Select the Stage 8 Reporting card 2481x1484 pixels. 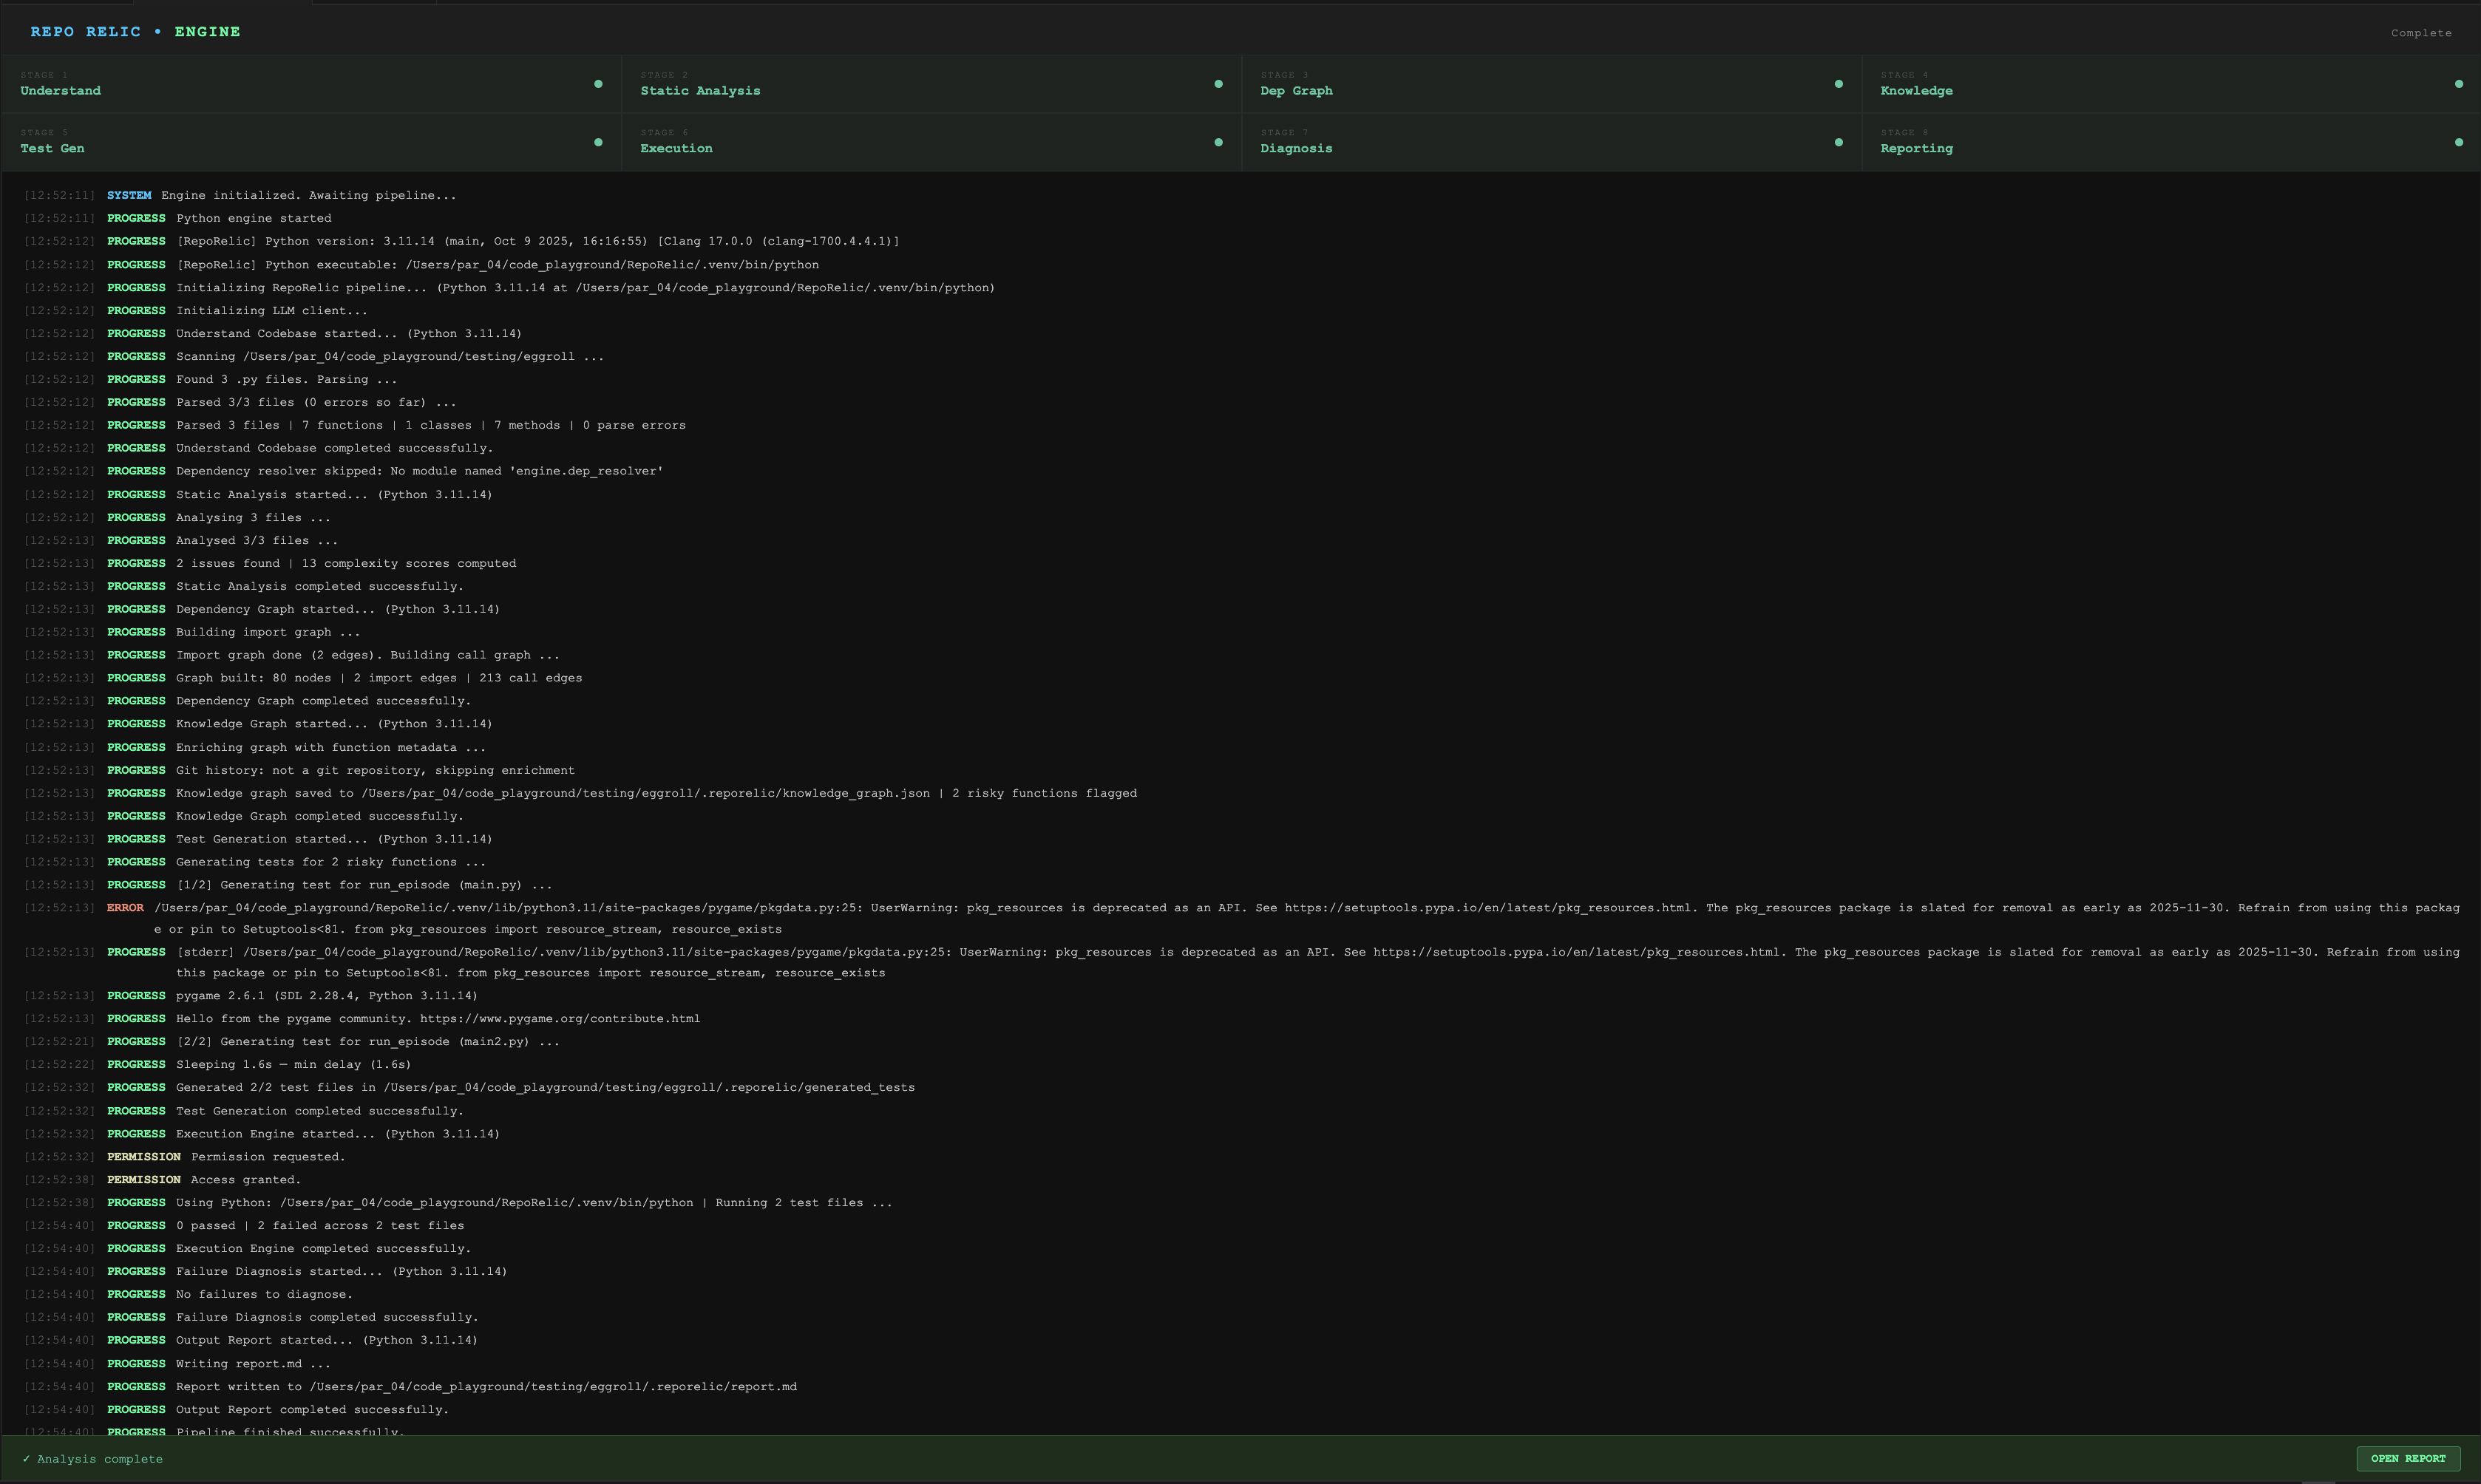pos(2171,142)
